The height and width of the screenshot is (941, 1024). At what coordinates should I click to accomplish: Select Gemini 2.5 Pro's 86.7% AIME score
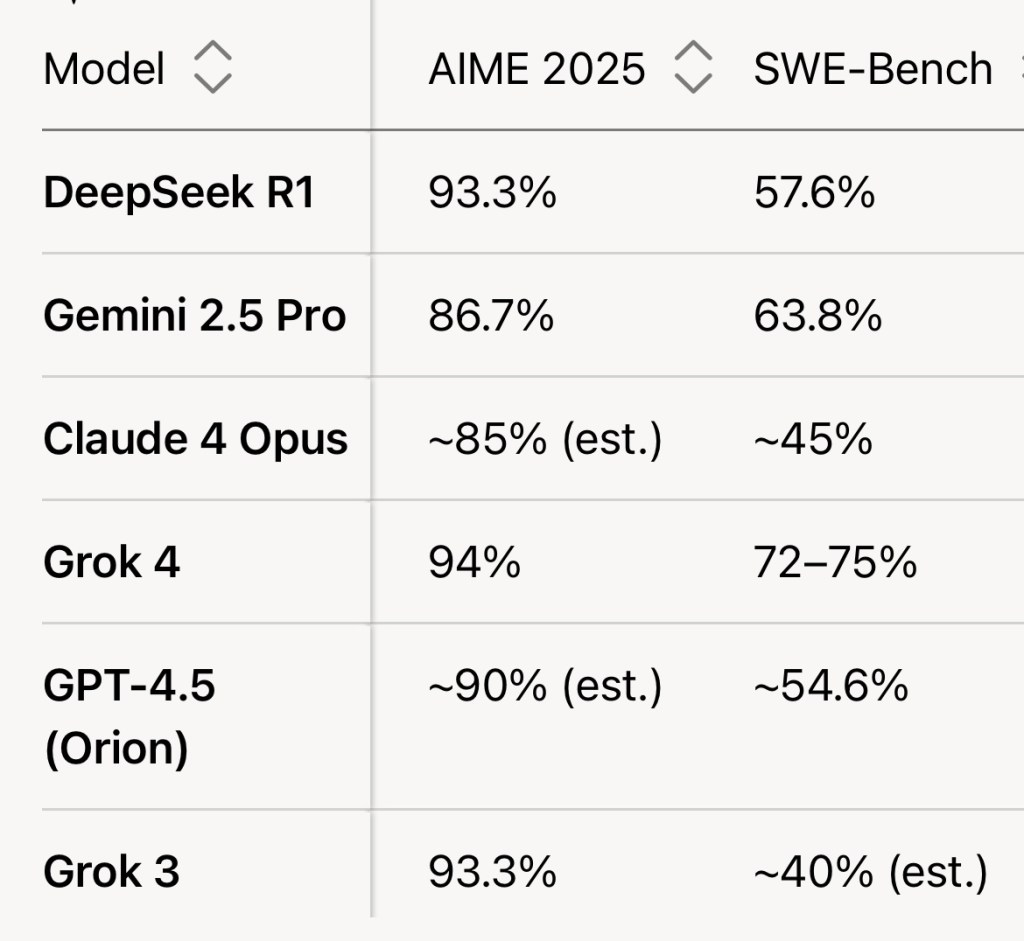pos(491,316)
